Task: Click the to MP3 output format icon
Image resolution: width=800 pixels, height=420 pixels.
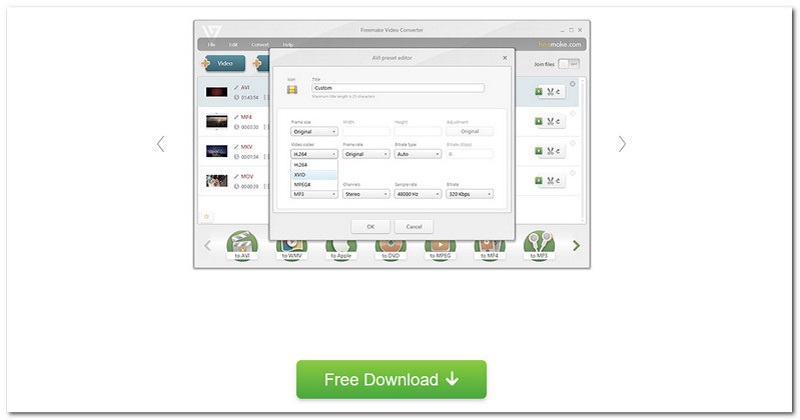Action: click(x=539, y=246)
